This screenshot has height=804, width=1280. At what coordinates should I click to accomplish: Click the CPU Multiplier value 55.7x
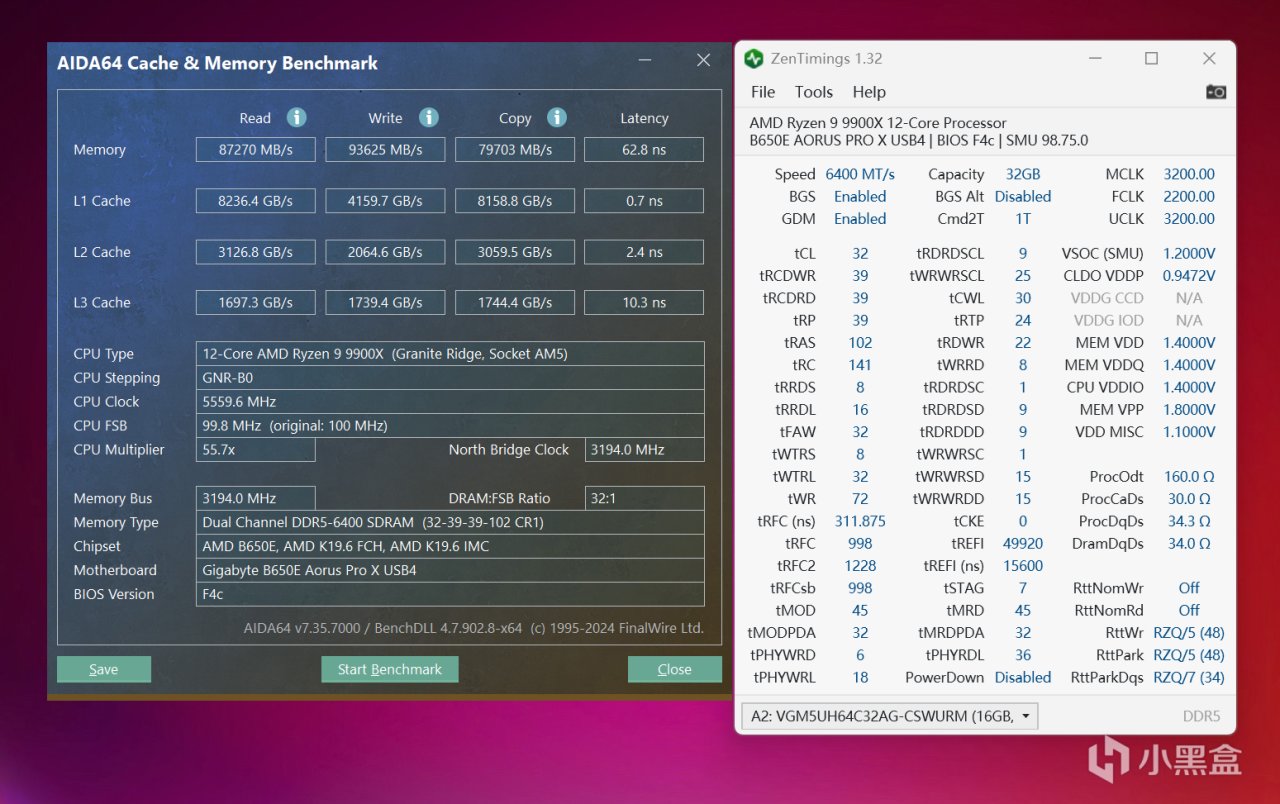point(256,450)
